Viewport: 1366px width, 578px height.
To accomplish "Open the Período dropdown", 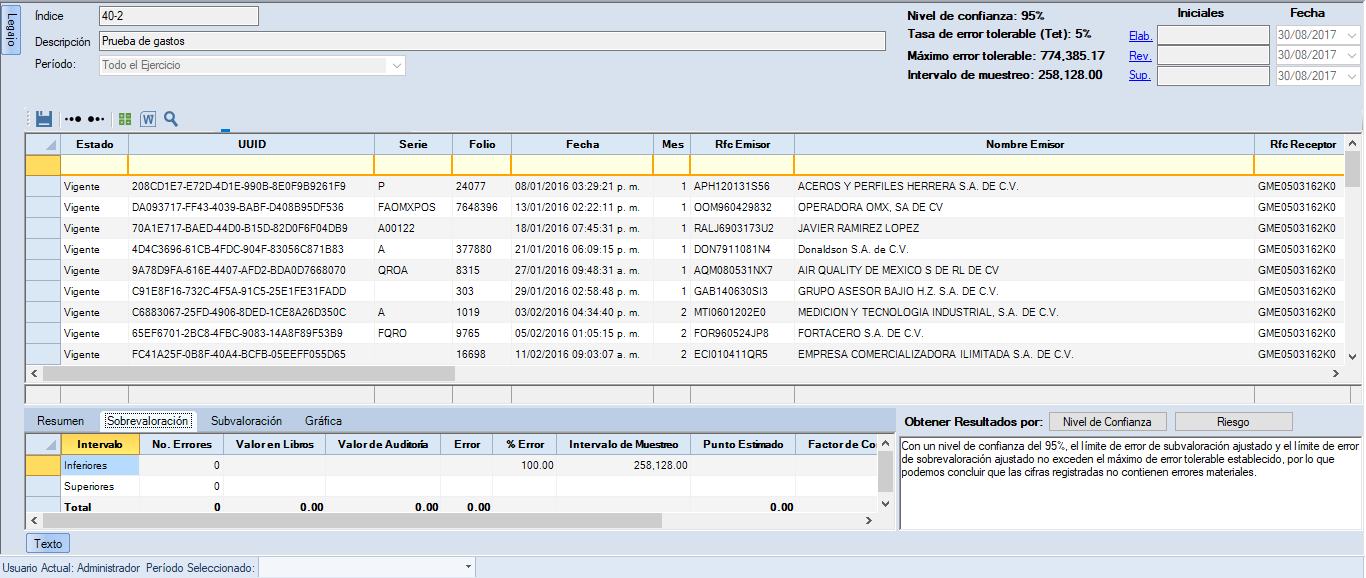I will pyautogui.click(x=397, y=65).
